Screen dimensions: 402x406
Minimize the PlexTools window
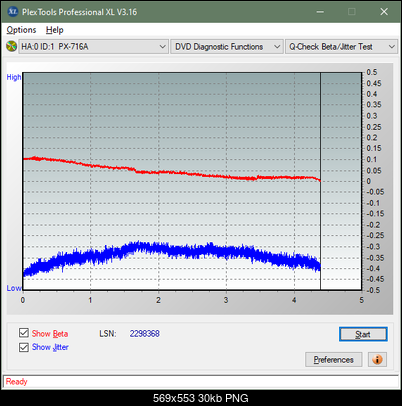click(320, 12)
